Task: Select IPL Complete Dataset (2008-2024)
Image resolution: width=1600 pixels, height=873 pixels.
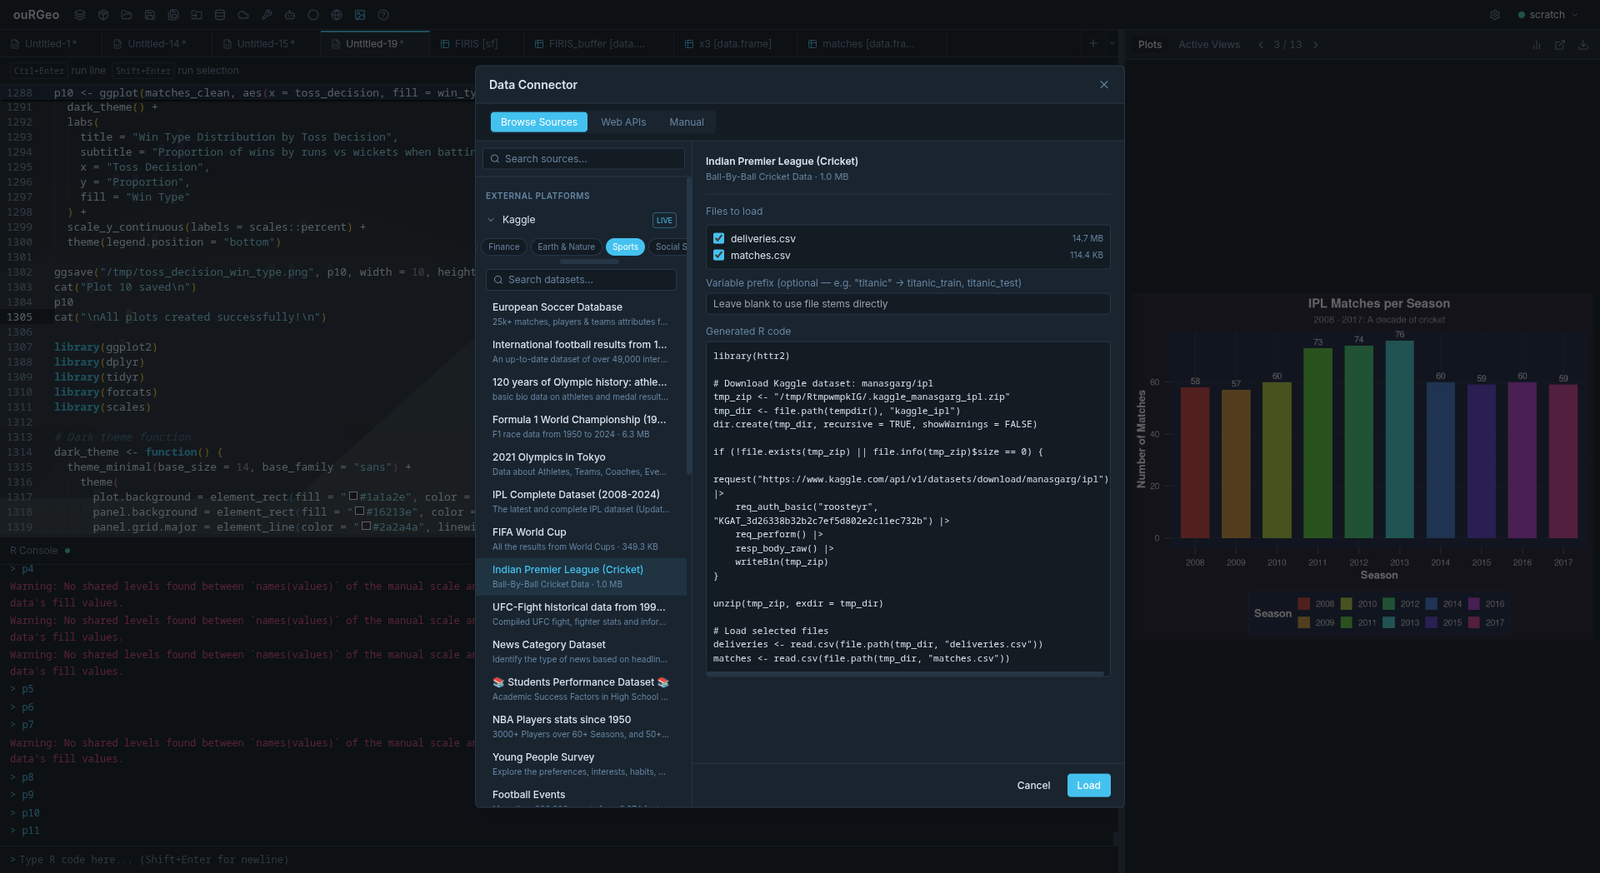Action: [581, 502]
